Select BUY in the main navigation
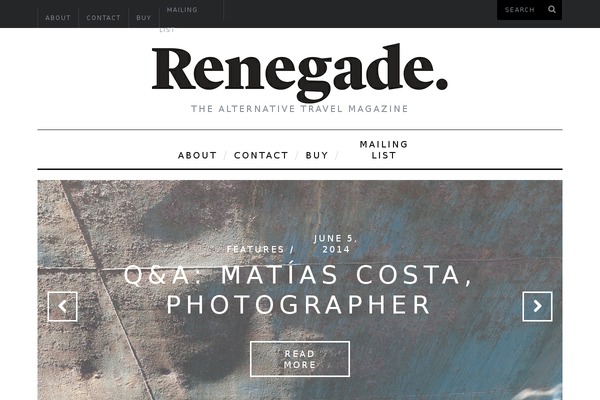 coord(317,155)
